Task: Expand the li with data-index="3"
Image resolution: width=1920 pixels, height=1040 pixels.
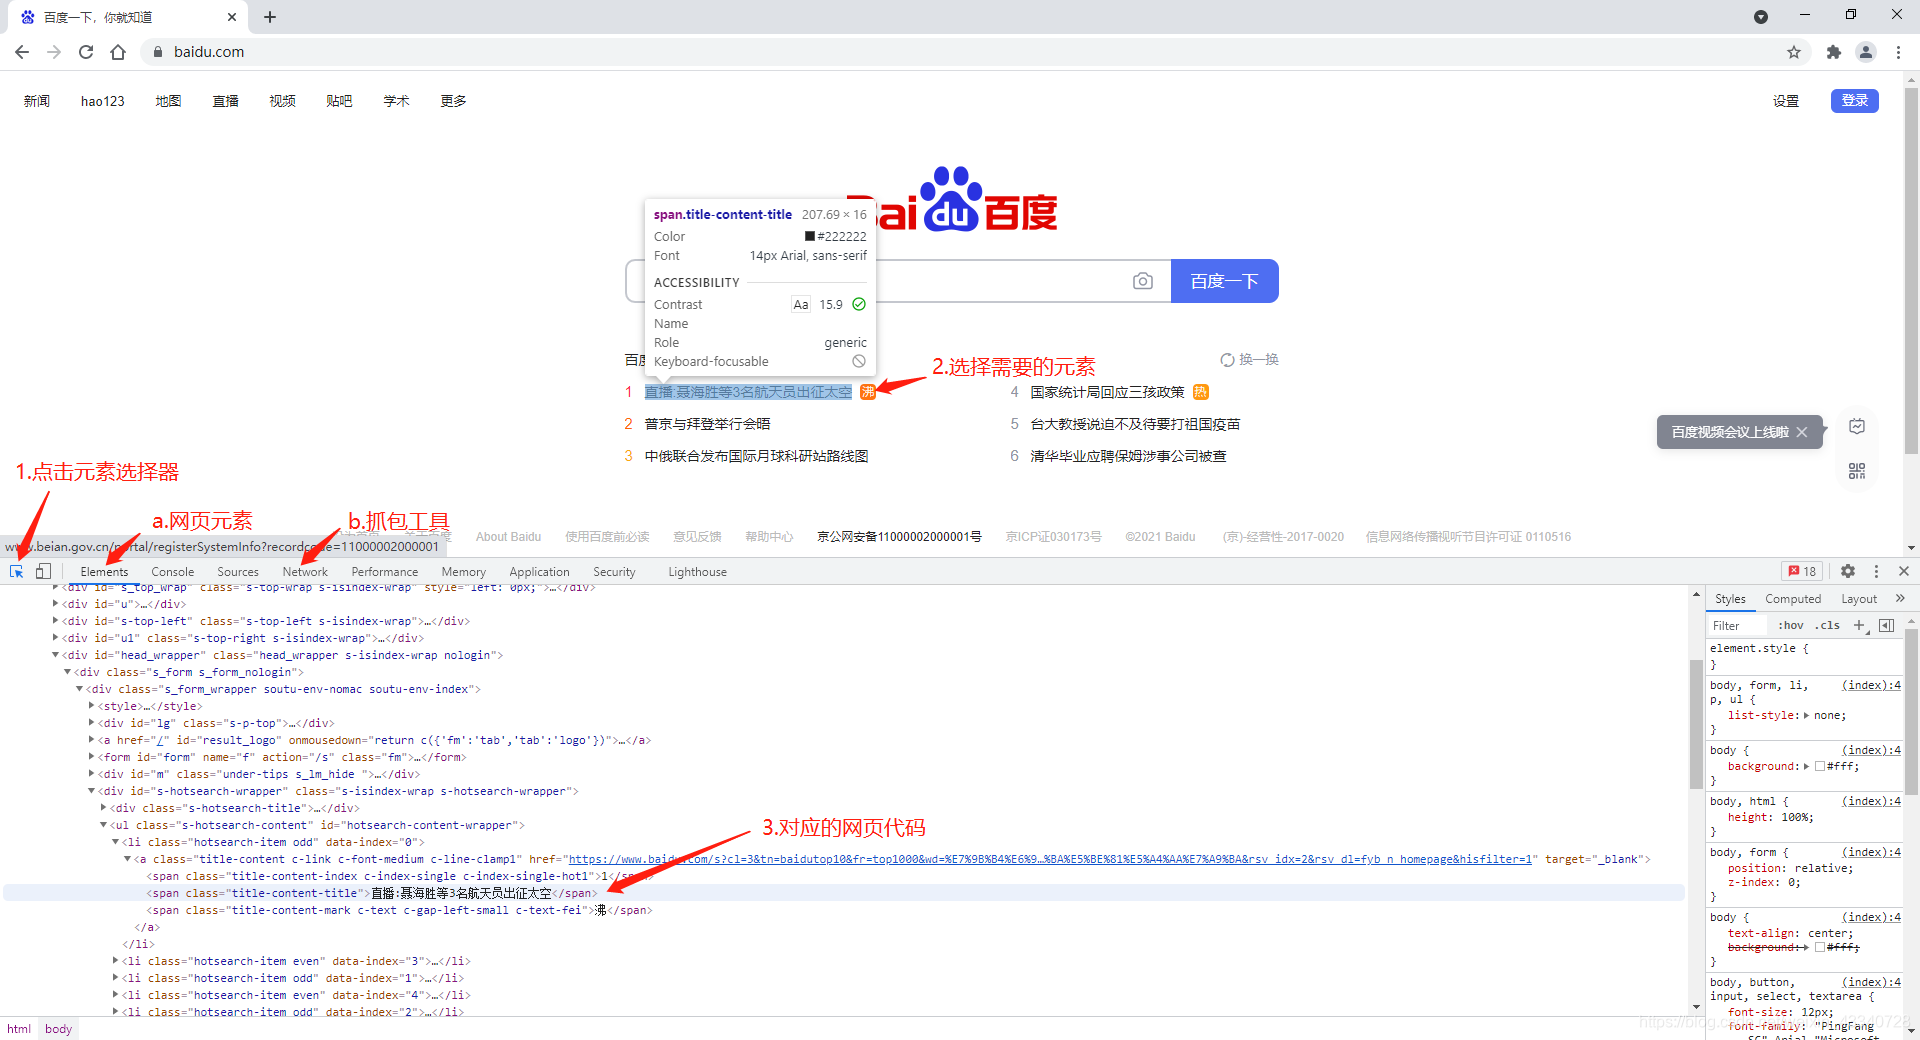Action: [x=115, y=961]
